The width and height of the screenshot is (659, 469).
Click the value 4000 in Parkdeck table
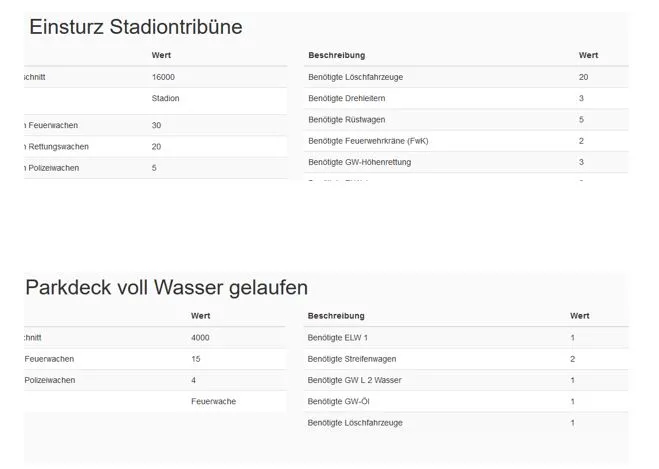pos(200,338)
